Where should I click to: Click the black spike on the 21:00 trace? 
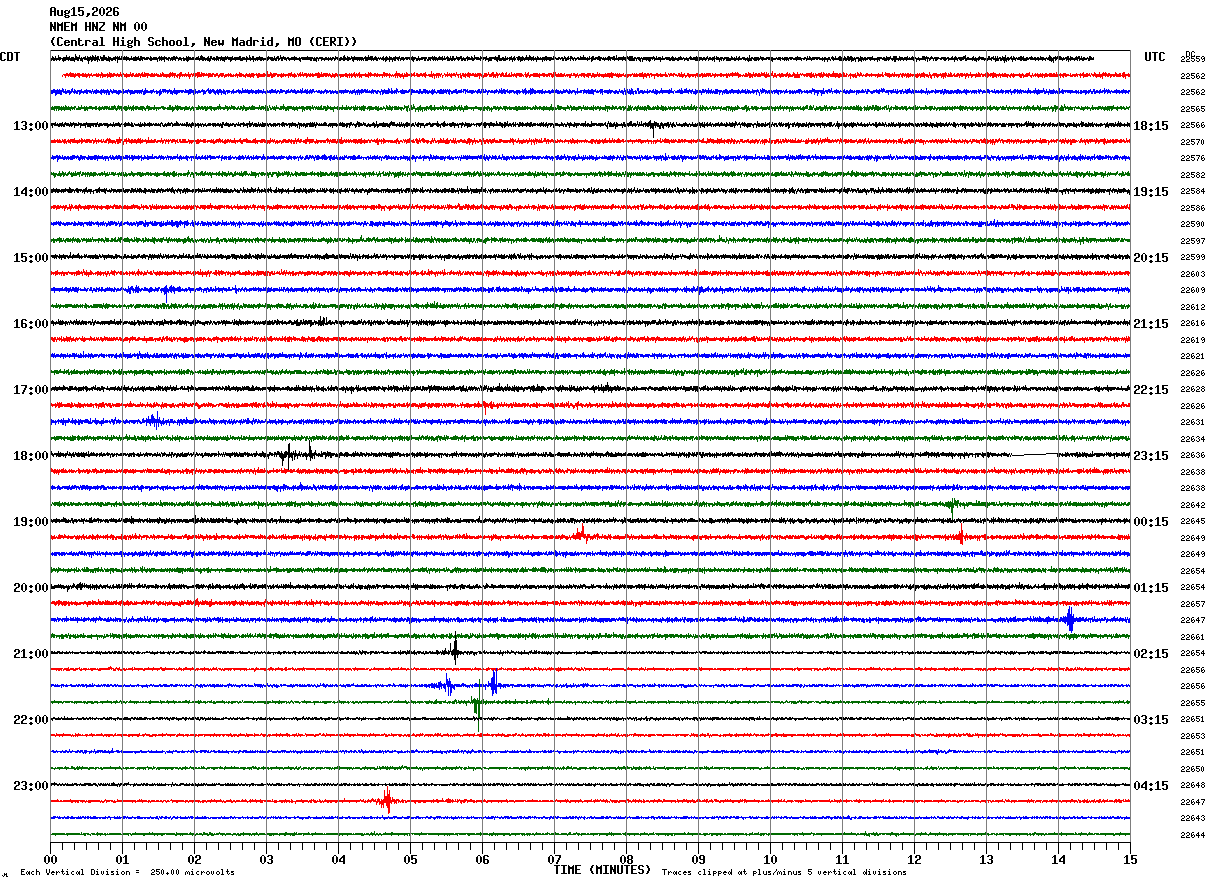pos(455,651)
